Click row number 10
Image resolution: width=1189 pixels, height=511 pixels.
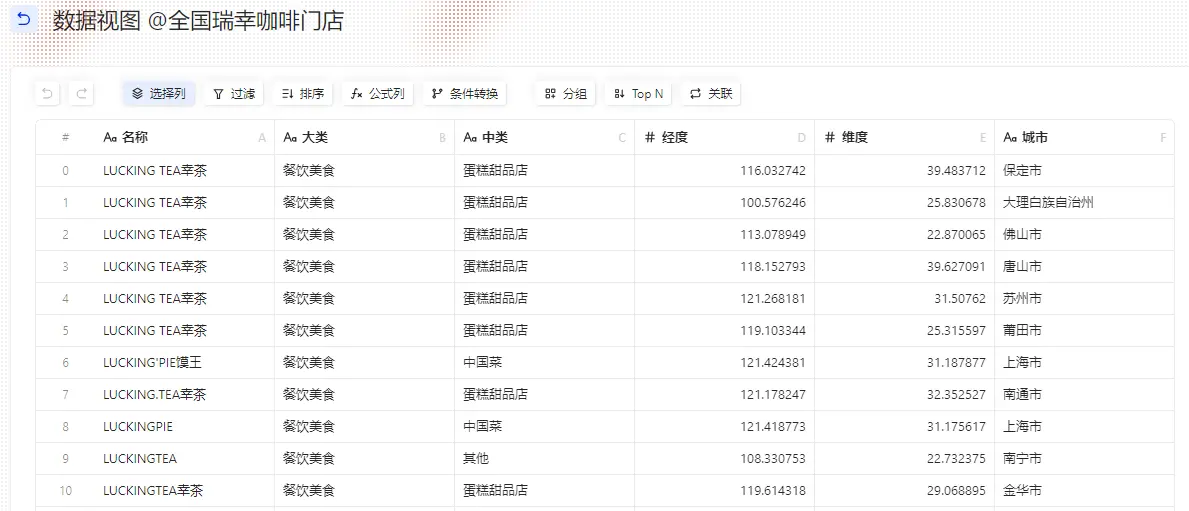pyautogui.click(x=66, y=491)
